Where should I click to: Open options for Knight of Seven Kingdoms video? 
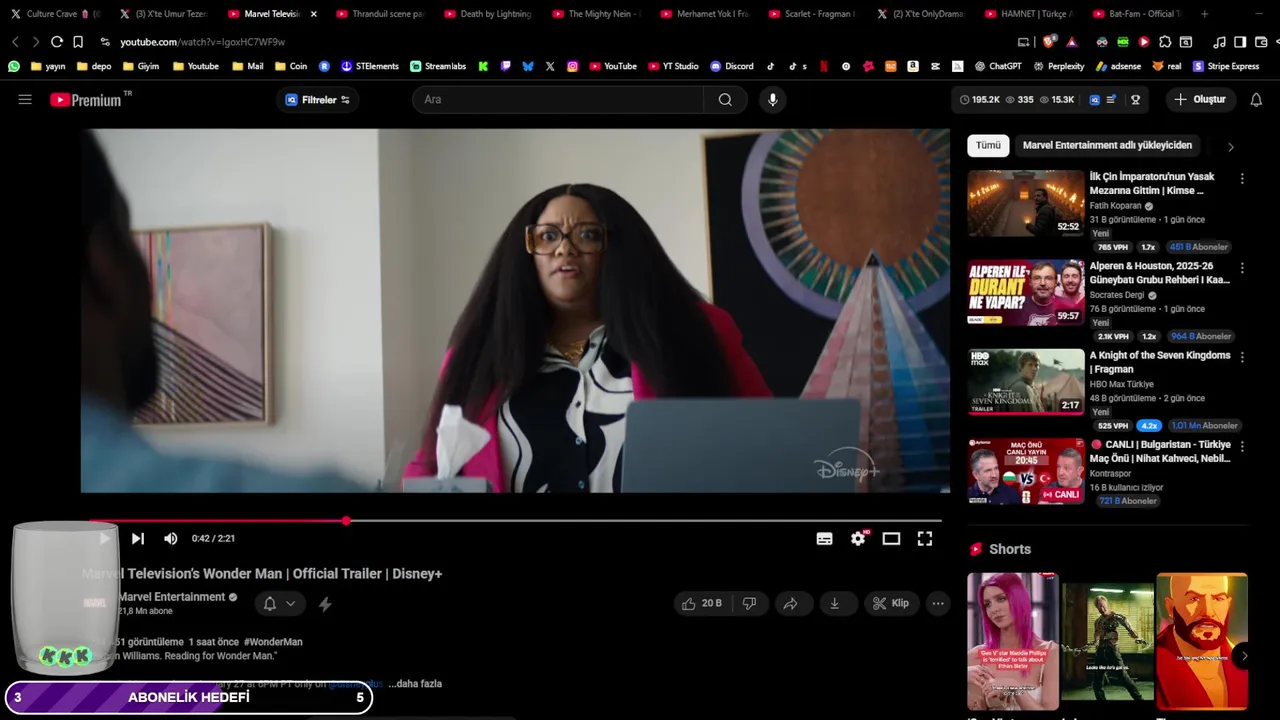click(1242, 357)
